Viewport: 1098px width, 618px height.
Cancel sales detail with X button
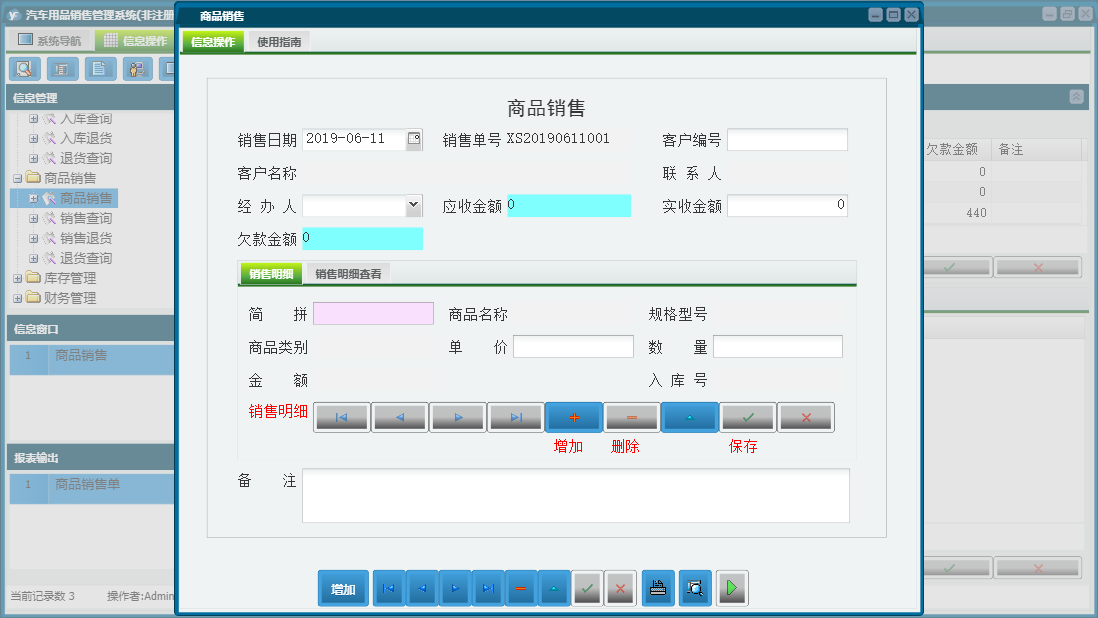click(806, 417)
